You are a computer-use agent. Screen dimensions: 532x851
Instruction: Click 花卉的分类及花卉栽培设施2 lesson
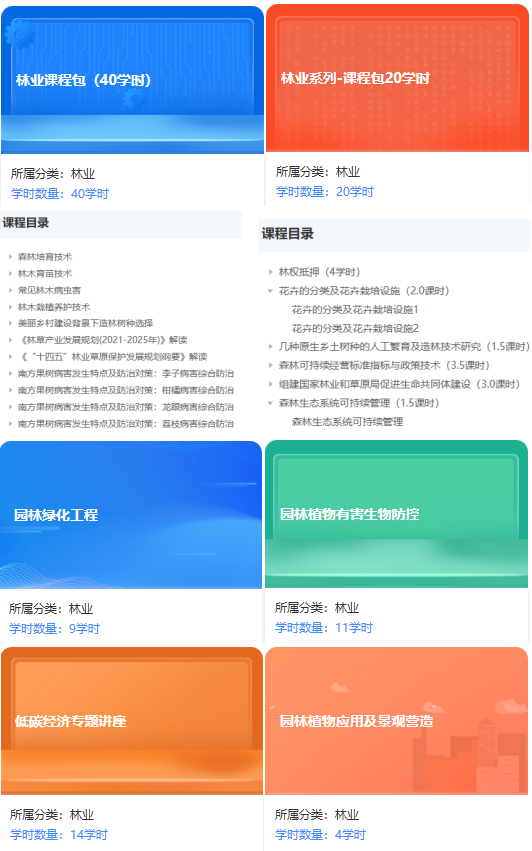355,328
